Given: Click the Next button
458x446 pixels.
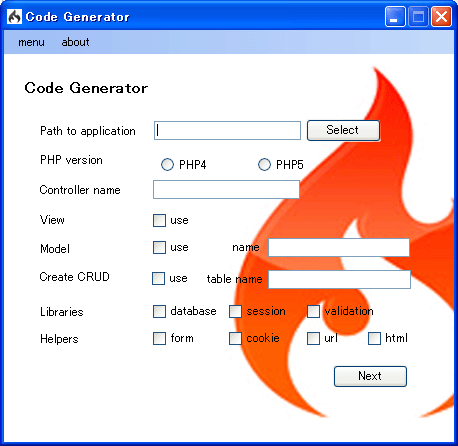Looking at the screenshot, I should (370, 376).
